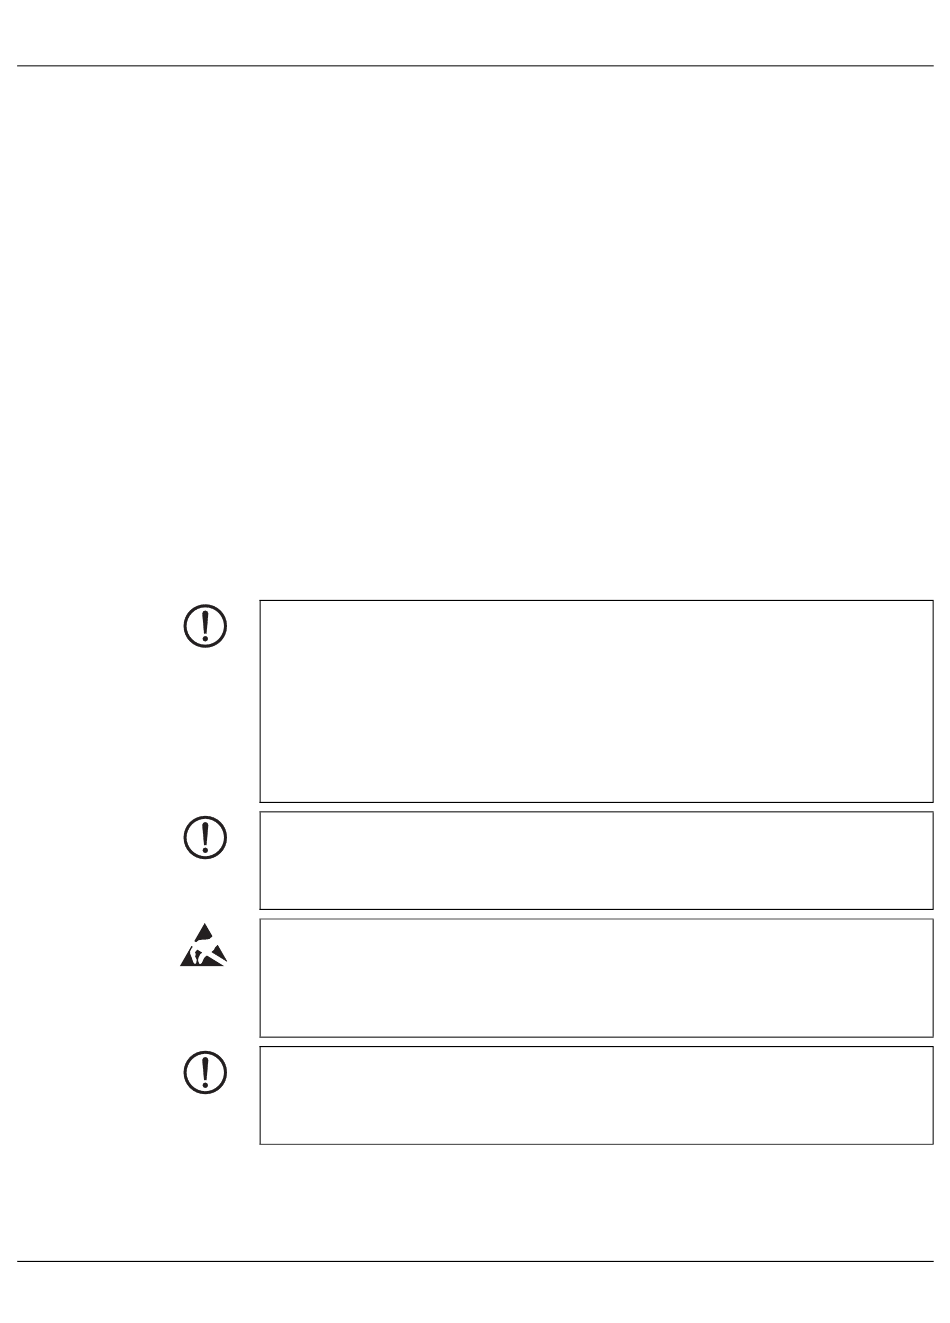The width and height of the screenshot is (950, 1323).
Task: Click the topmost exclamation notice icon
Action: (x=205, y=626)
